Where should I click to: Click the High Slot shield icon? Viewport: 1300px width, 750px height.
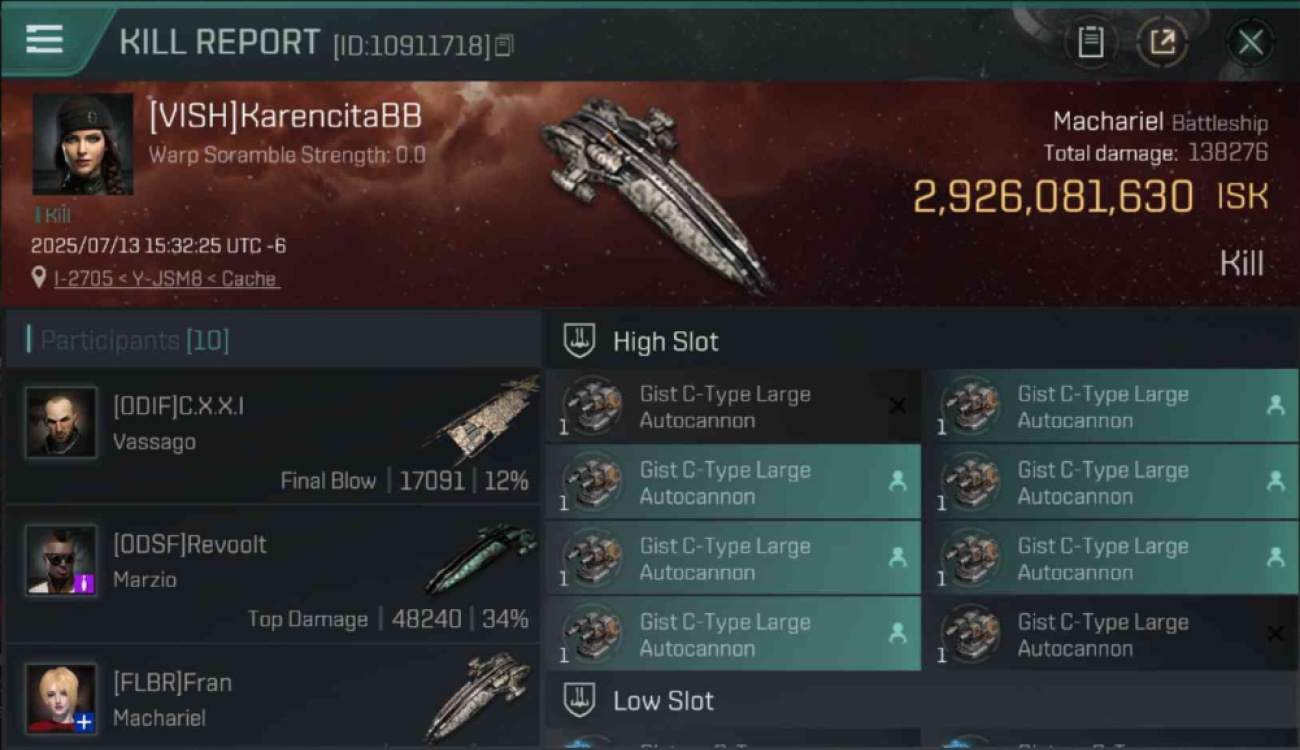(579, 341)
